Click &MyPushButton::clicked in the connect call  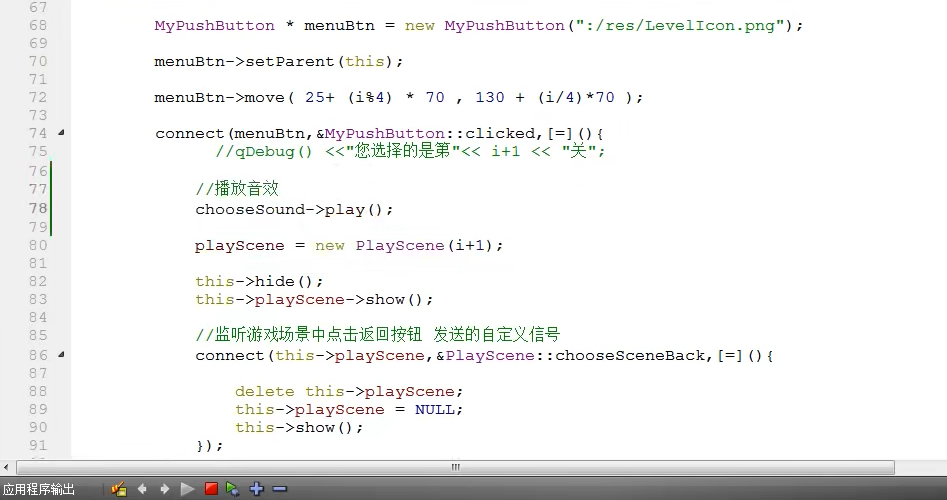pyautogui.click(x=426, y=133)
